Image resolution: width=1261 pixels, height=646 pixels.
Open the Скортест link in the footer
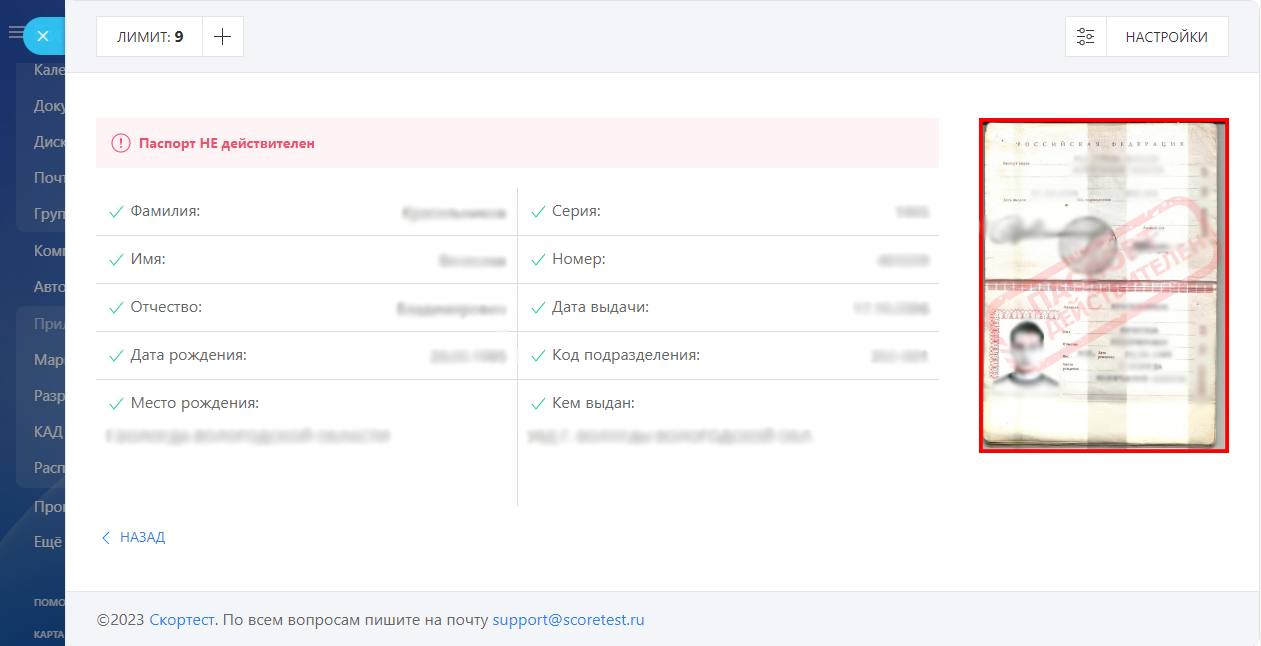[182, 620]
